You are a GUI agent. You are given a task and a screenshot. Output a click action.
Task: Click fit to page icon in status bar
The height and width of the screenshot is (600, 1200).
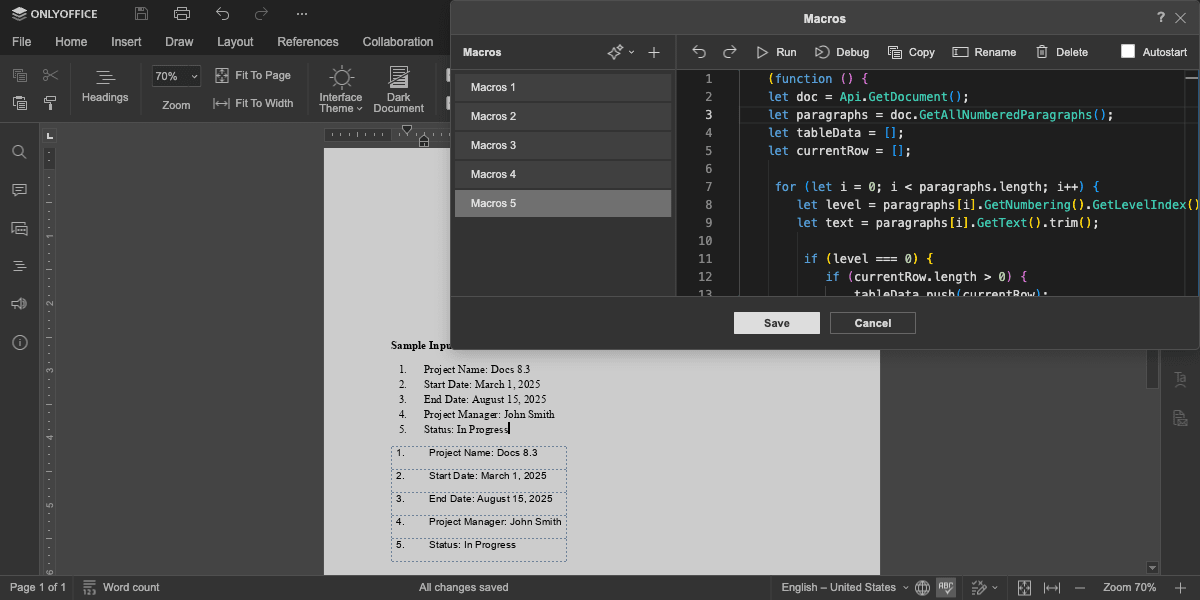pyautogui.click(x=1025, y=588)
